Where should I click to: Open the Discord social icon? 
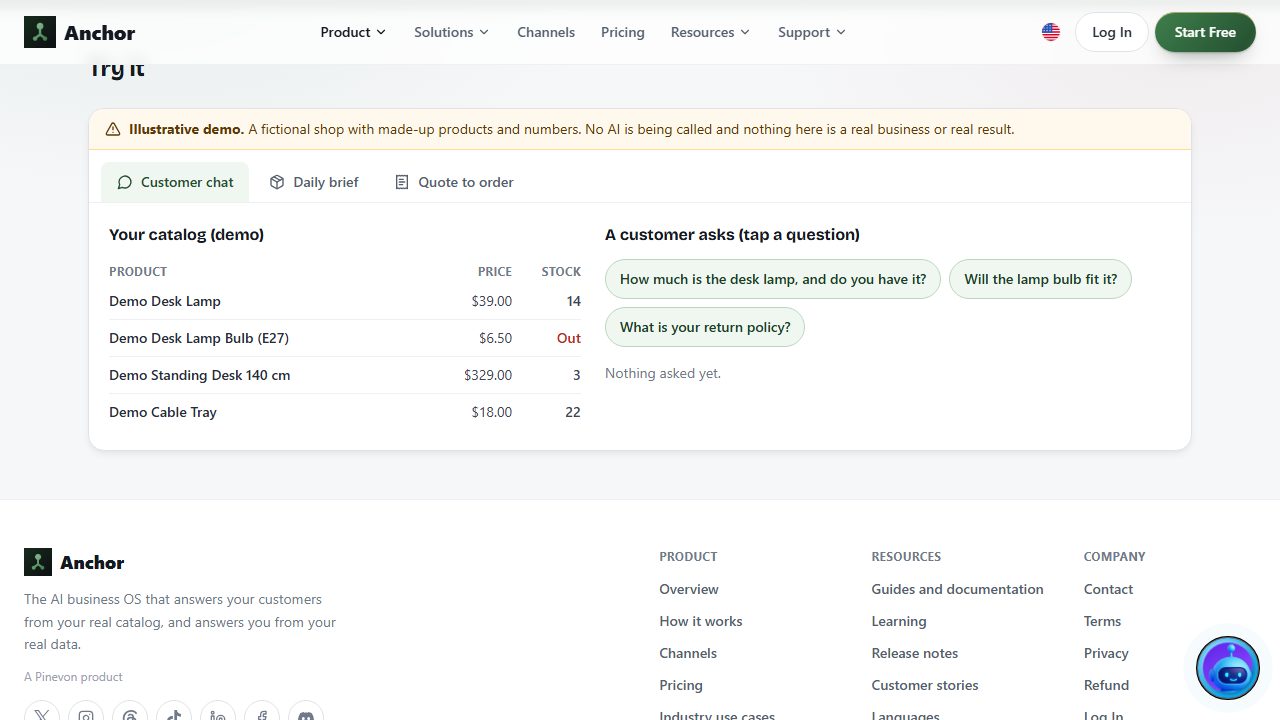point(306,716)
